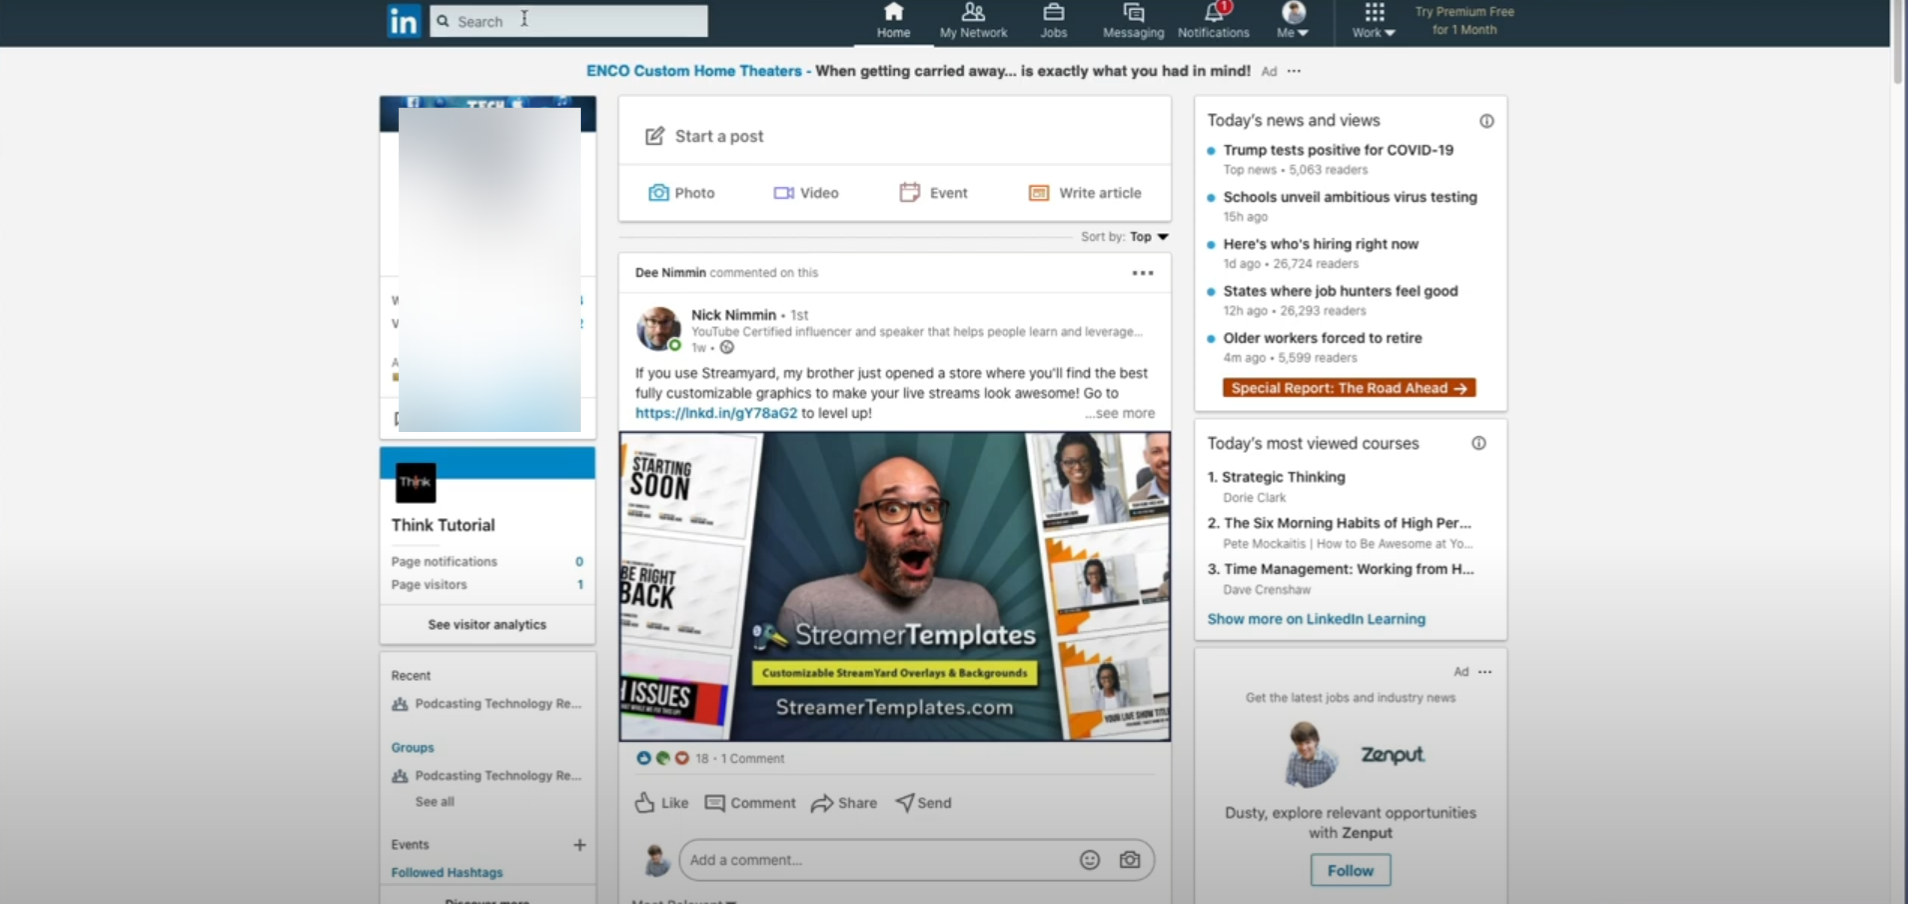The width and height of the screenshot is (1908, 904).
Task: Comment on Nick Nimmin's post
Action: [750, 803]
